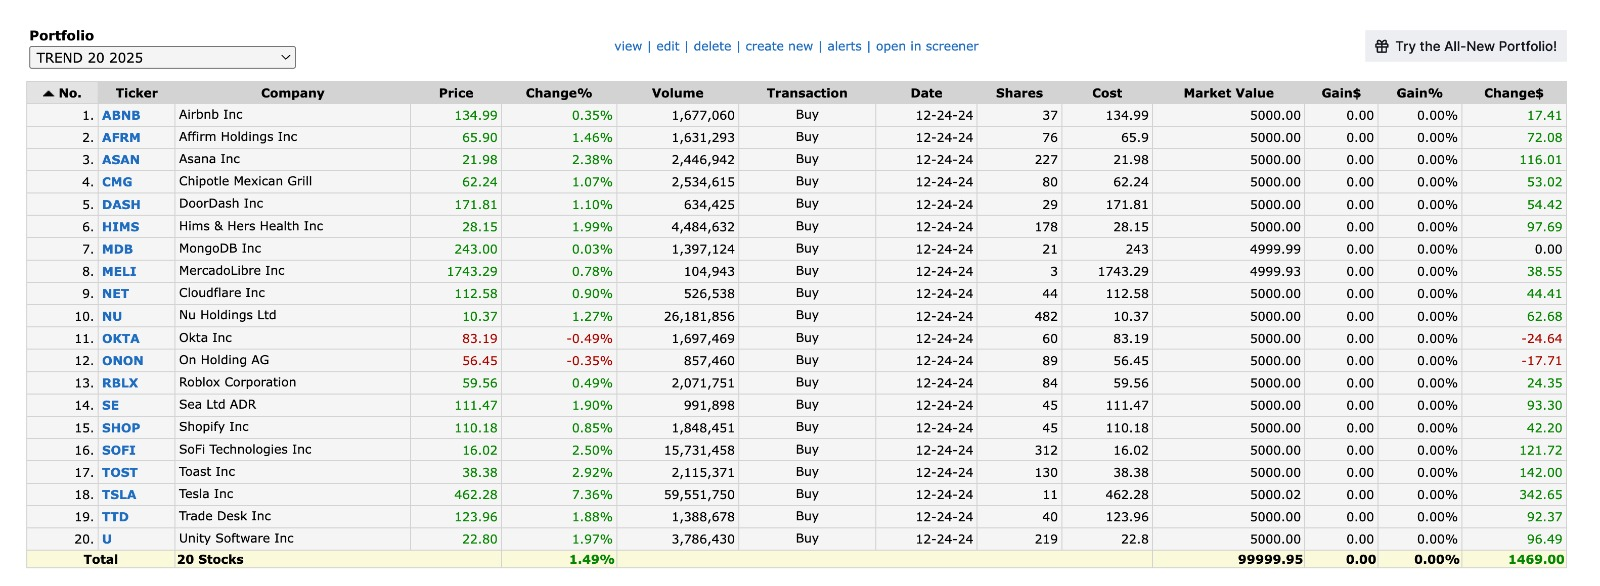Open ONON ticker link

(x=123, y=361)
